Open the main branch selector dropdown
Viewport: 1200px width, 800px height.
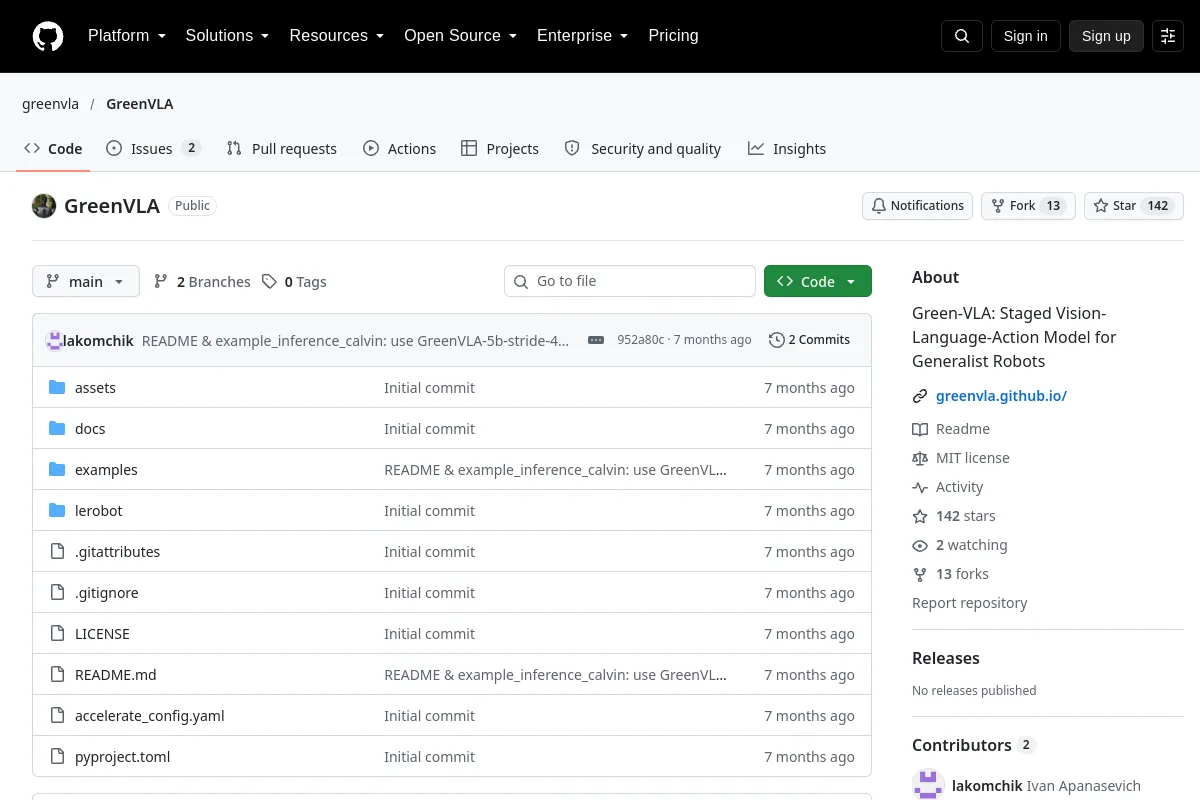(x=86, y=282)
